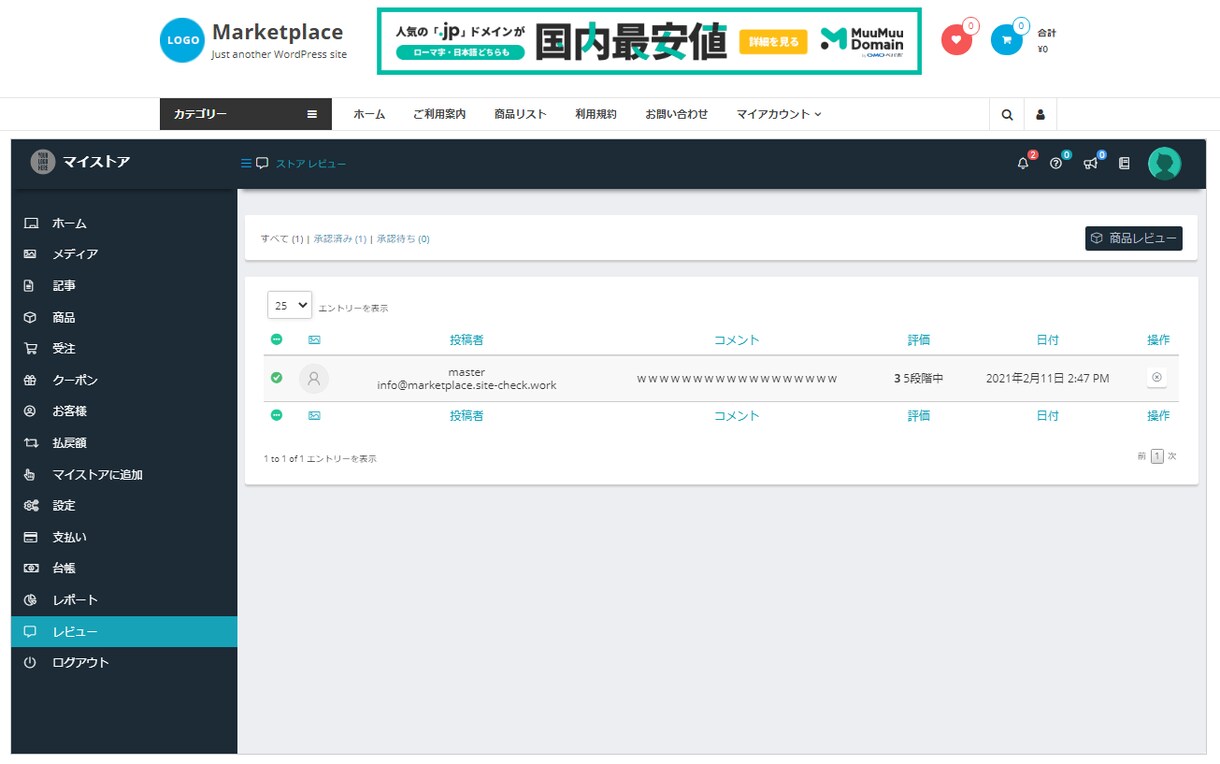
Task: Open the wishlist heart icon
Action: pyautogui.click(x=956, y=40)
